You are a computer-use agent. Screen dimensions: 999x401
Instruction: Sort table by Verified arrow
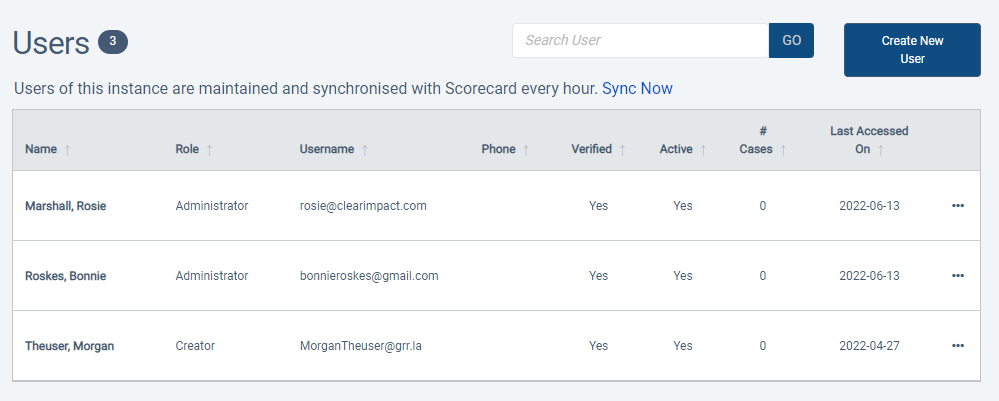pyautogui.click(x=622, y=150)
